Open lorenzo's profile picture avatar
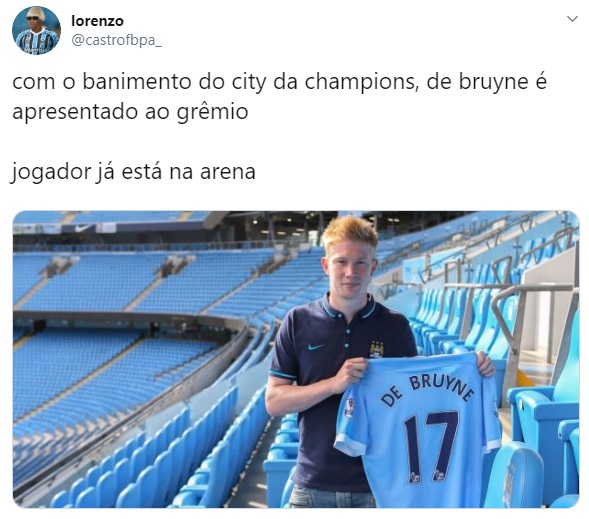 tap(36, 30)
